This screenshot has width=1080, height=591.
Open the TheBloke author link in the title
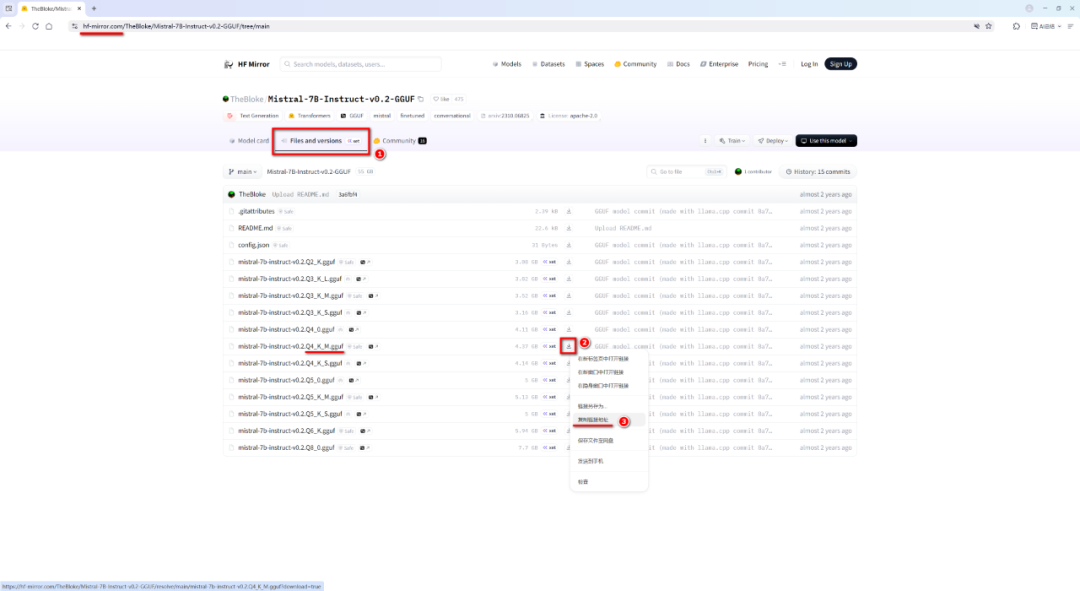tap(247, 99)
